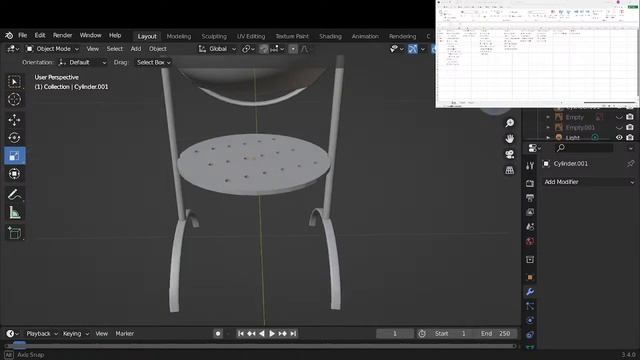Toggle proportional editing in header
Viewport: 640px width, 360px height.
293,49
